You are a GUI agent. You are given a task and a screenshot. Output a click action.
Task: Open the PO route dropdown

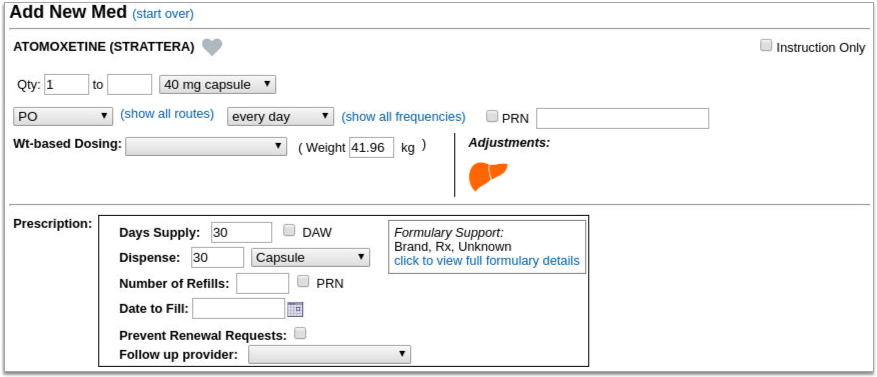coord(63,116)
